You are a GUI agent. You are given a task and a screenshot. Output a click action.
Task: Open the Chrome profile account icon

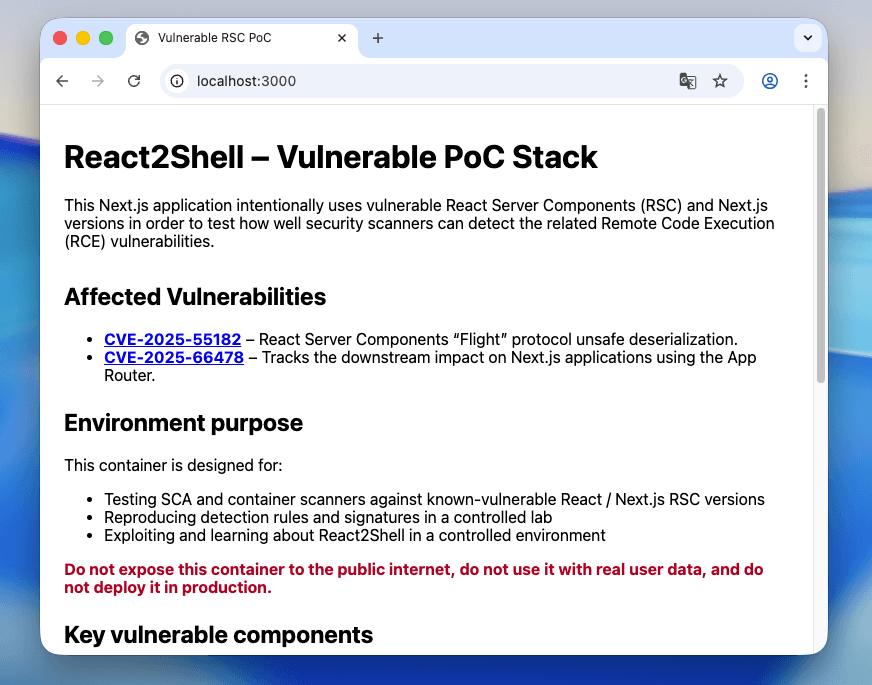click(x=769, y=81)
